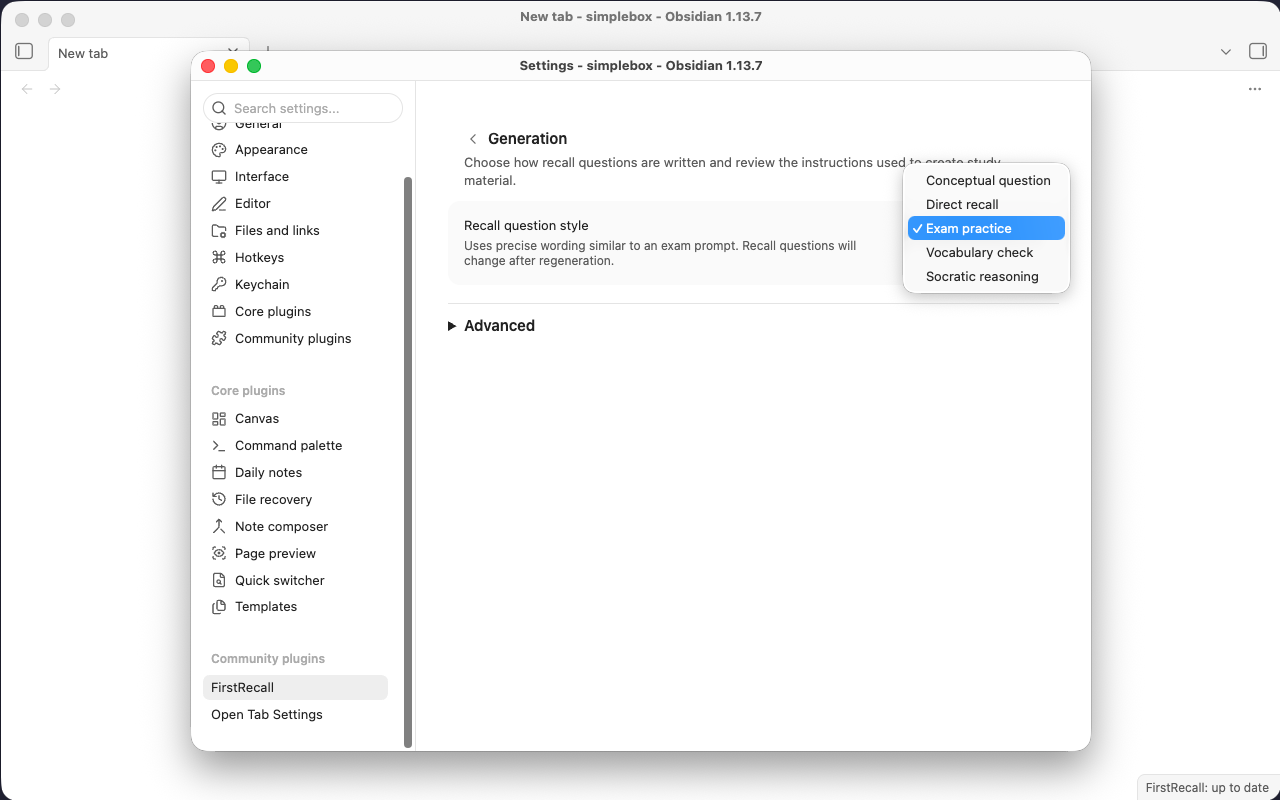Click the Page preview icon
Screen dimensions: 1280x800
point(219,554)
